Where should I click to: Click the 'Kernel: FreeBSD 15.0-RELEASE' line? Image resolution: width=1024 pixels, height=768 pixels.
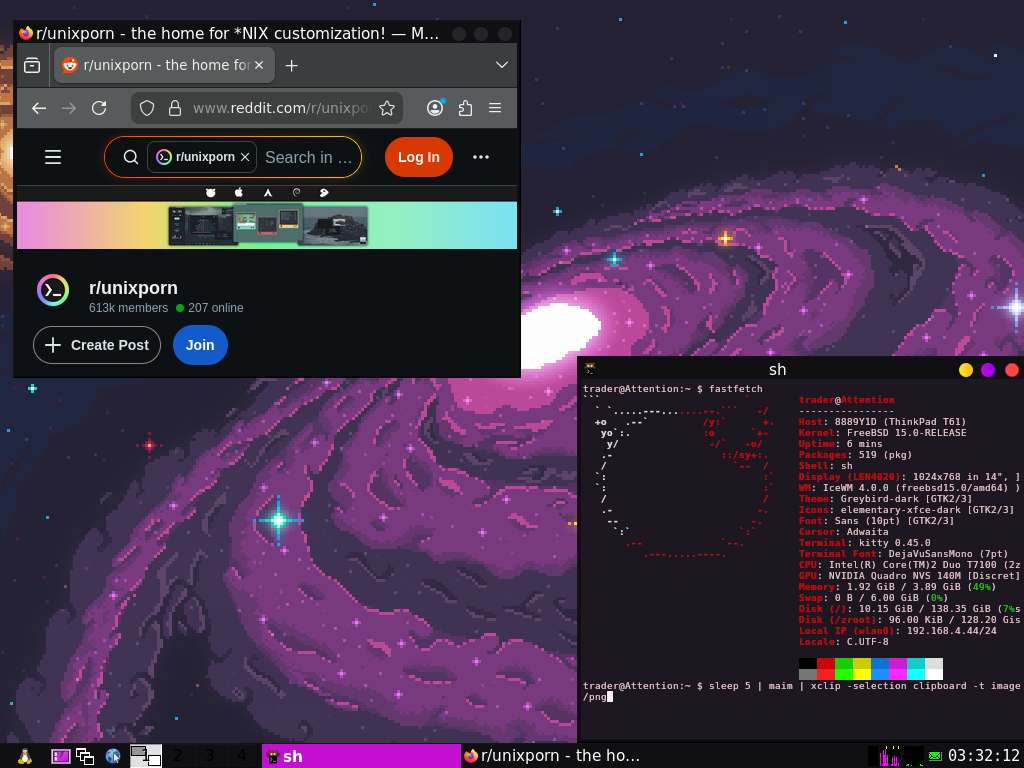(x=882, y=433)
